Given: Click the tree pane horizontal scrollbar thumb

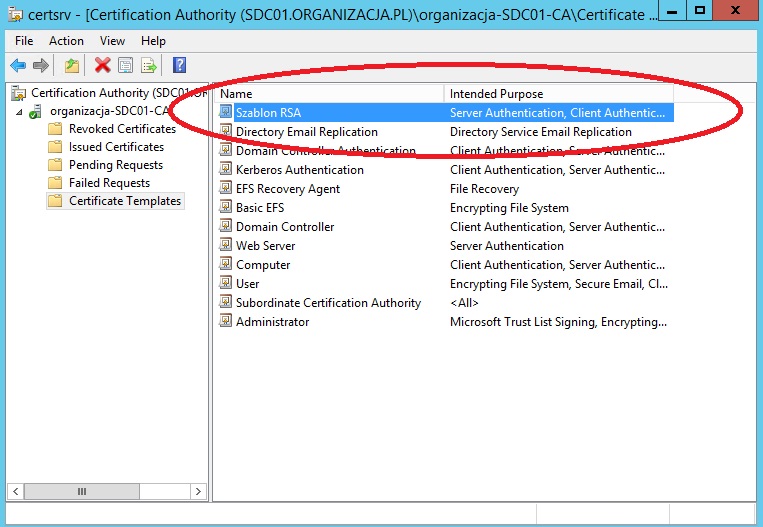Looking at the screenshot, I should click(82, 491).
